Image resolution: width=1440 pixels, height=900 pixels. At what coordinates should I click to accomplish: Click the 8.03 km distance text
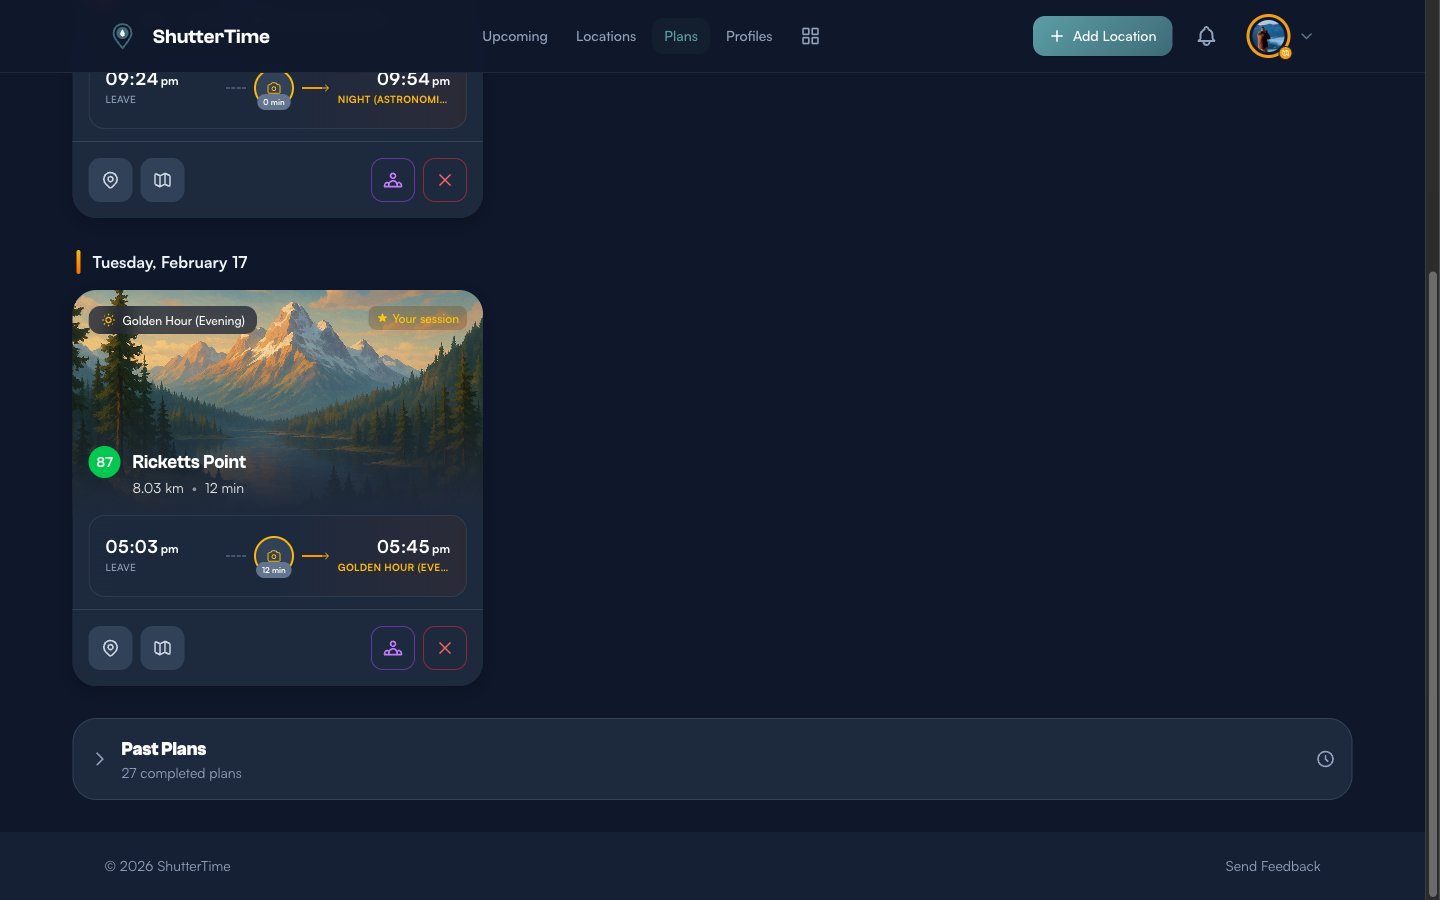[x=158, y=488]
